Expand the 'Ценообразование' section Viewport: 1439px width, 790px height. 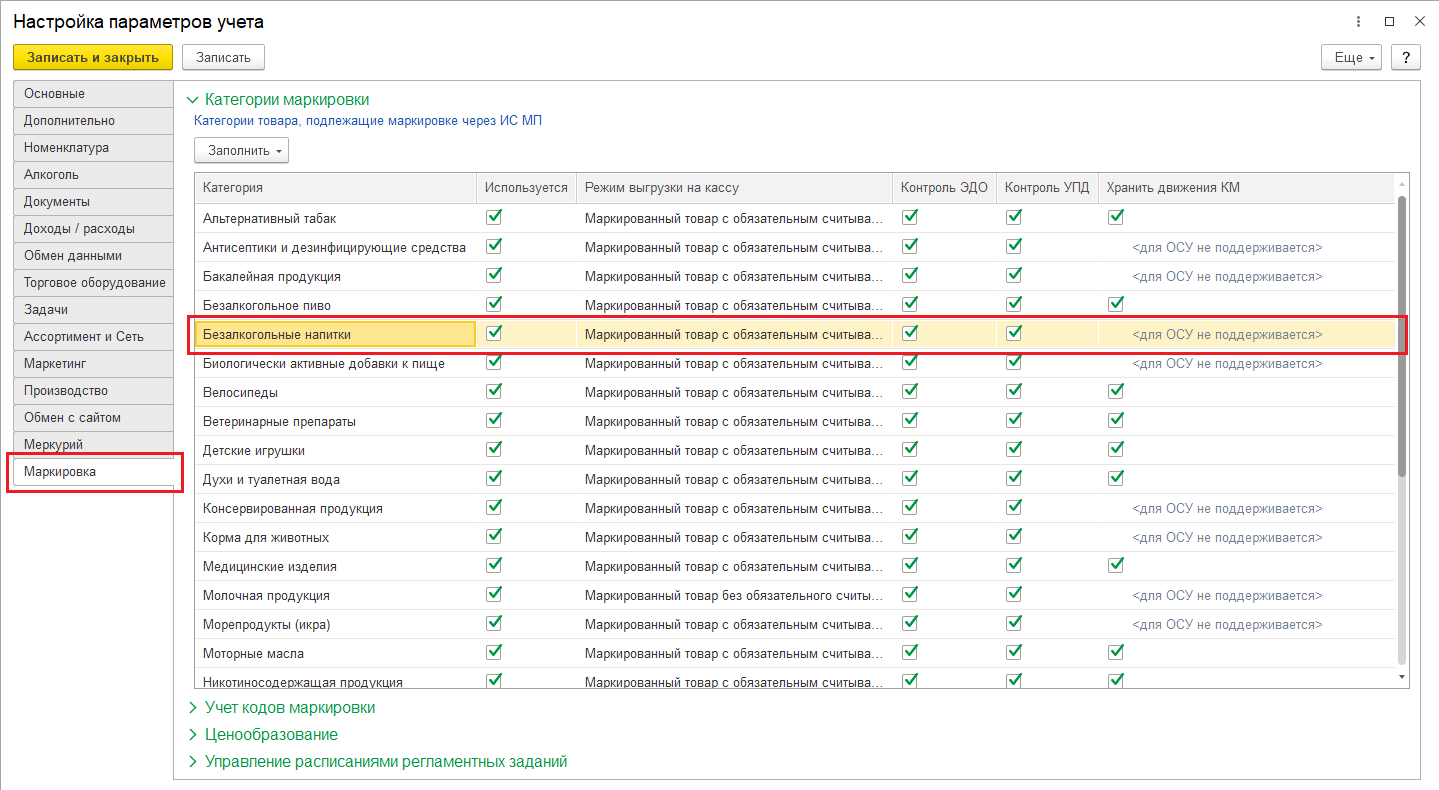271,735
